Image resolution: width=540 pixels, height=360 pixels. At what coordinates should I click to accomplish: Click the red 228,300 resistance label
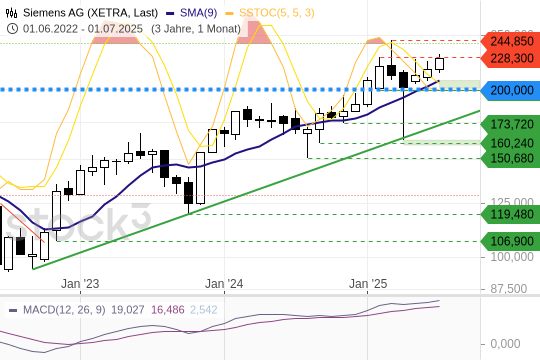point(510,58)
